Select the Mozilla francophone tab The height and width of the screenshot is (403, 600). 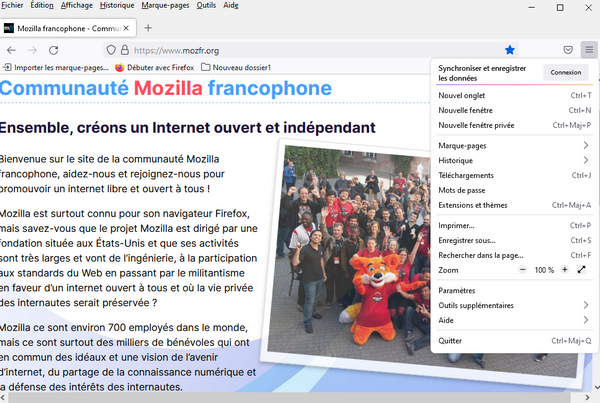68,28
